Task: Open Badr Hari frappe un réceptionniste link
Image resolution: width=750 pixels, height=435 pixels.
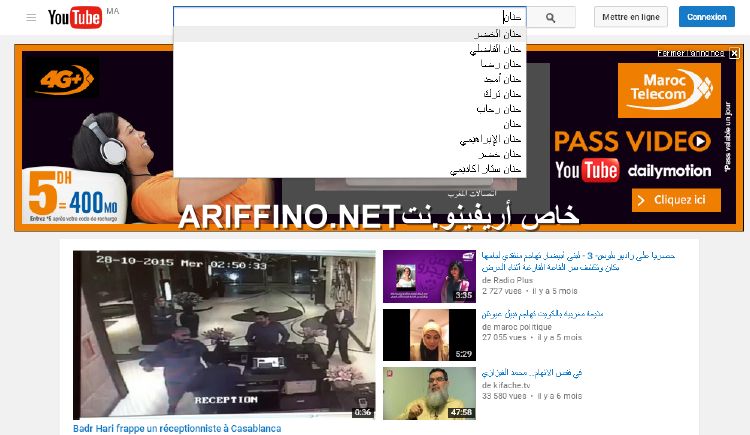Action: pyautogui.click(x=177, y=428)
